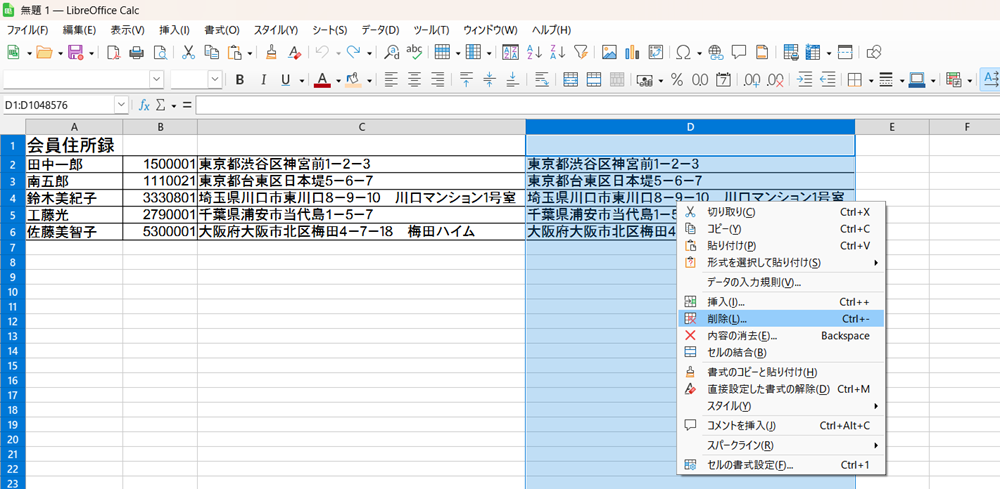Apply the Background Color highlight swatch

[x=353, y=80]
